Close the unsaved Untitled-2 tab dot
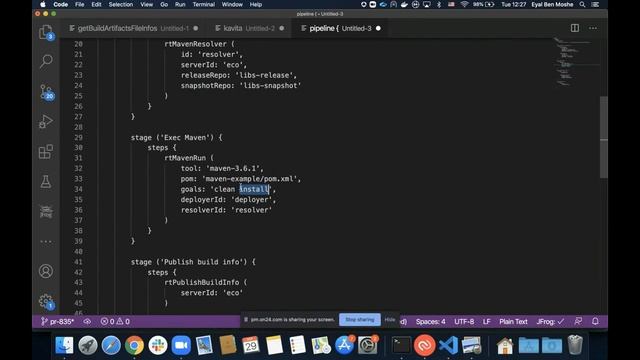The width and height of the screenshot is (640, 360). 282,28
